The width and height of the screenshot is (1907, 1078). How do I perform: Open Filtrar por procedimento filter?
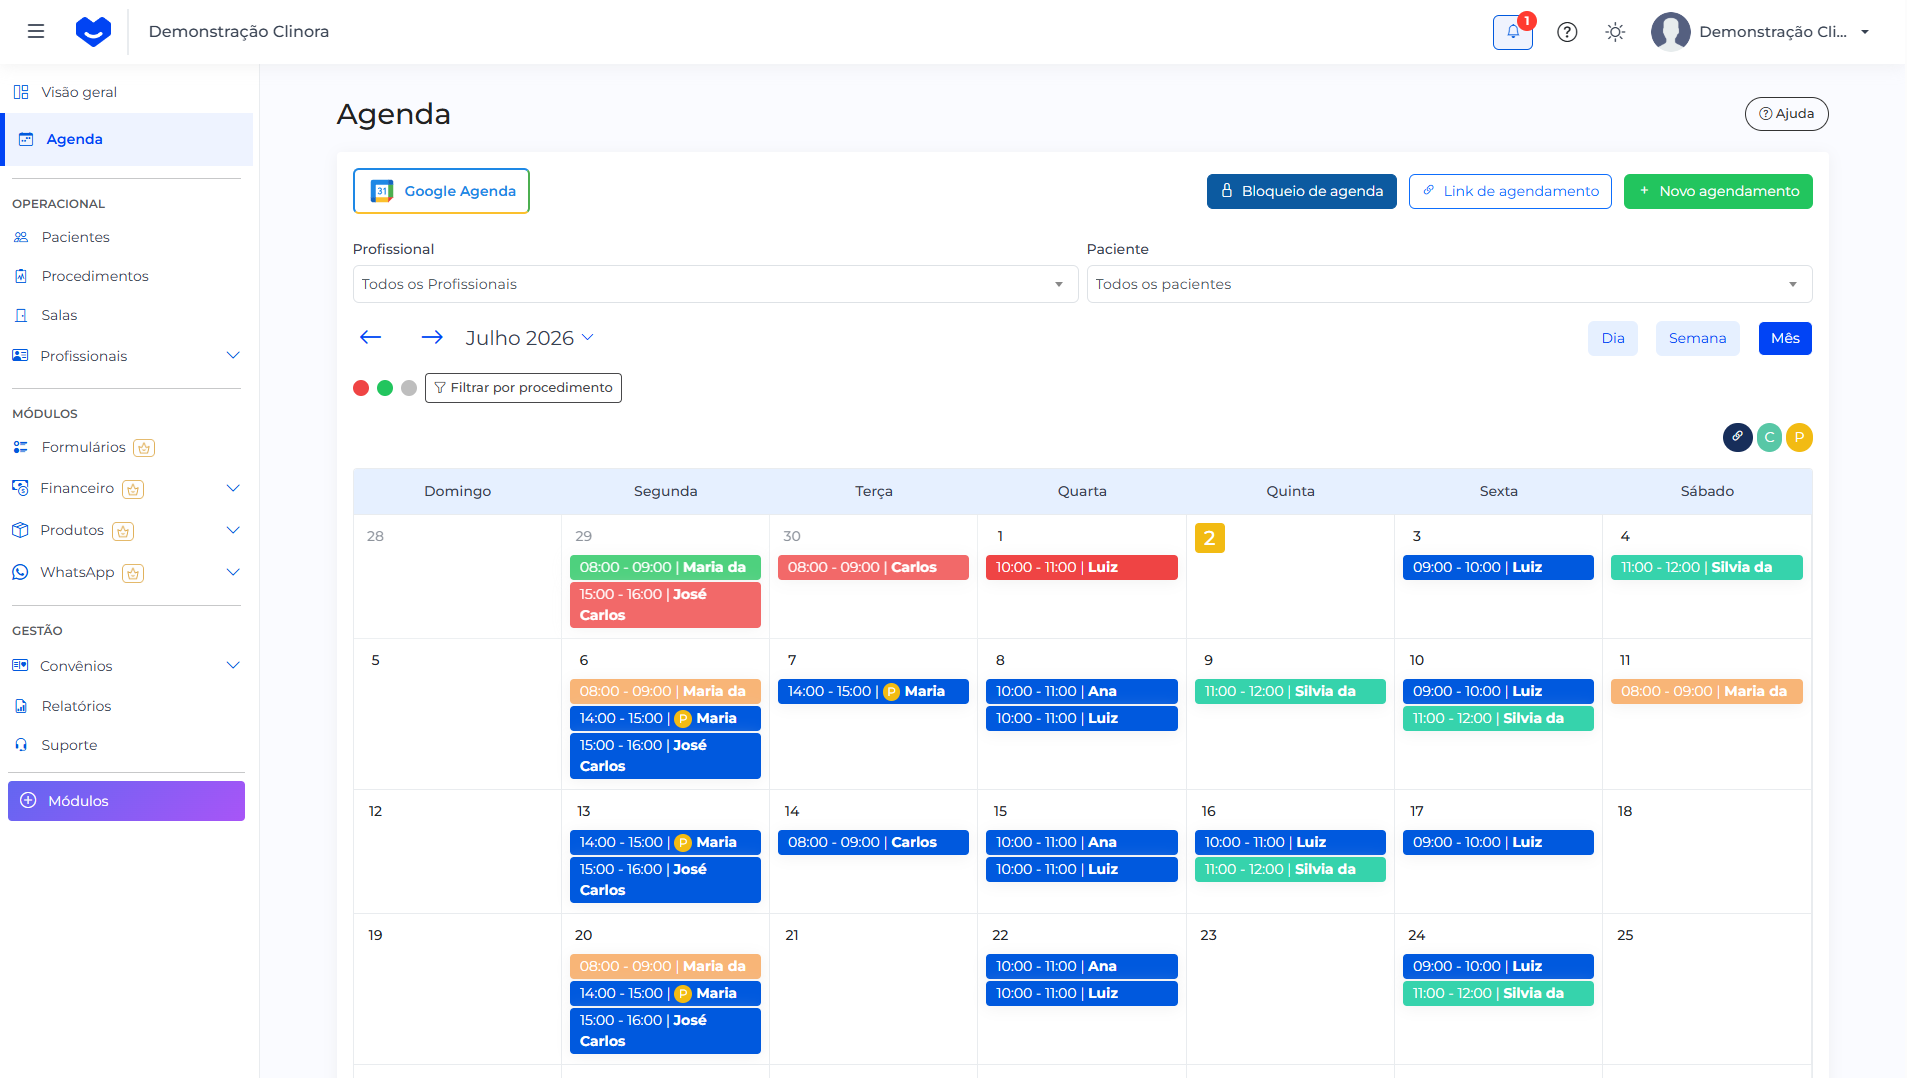523,388
